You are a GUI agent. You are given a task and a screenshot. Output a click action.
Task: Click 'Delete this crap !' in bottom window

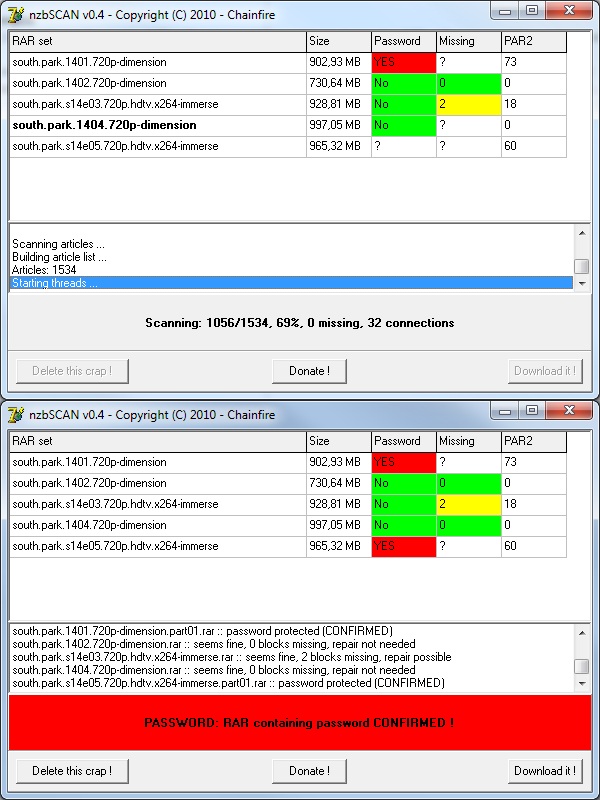click(x=72, y=770)
